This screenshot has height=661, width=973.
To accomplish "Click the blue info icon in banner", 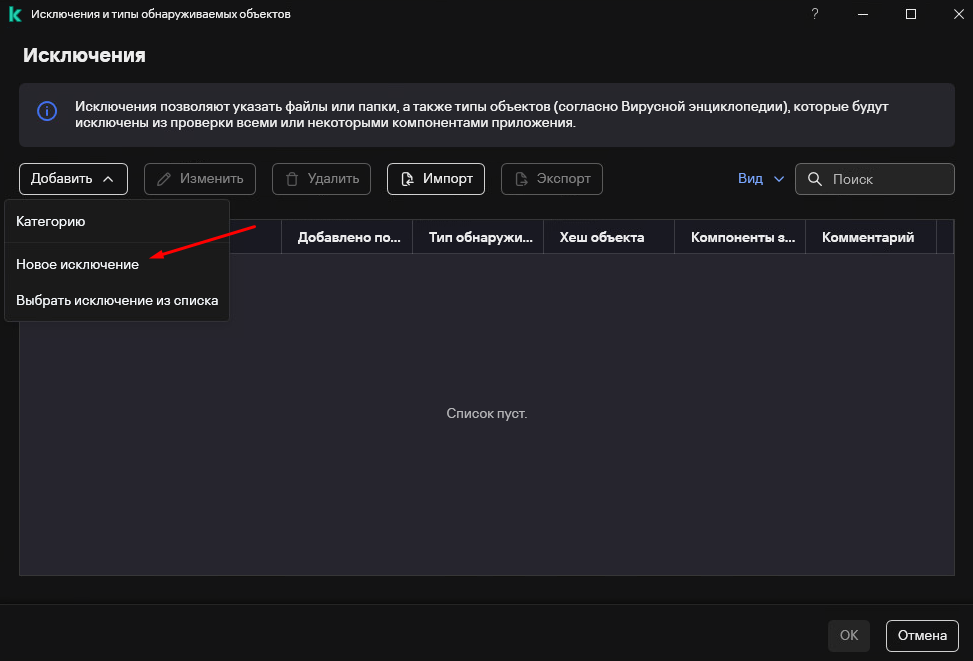I will click(x=47, y=111).
